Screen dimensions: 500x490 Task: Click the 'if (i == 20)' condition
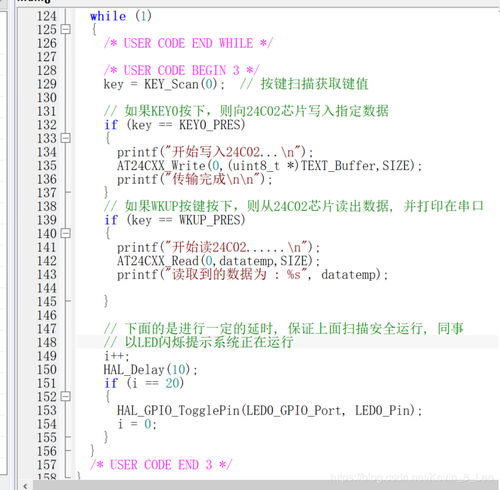(x=144, y=383)
